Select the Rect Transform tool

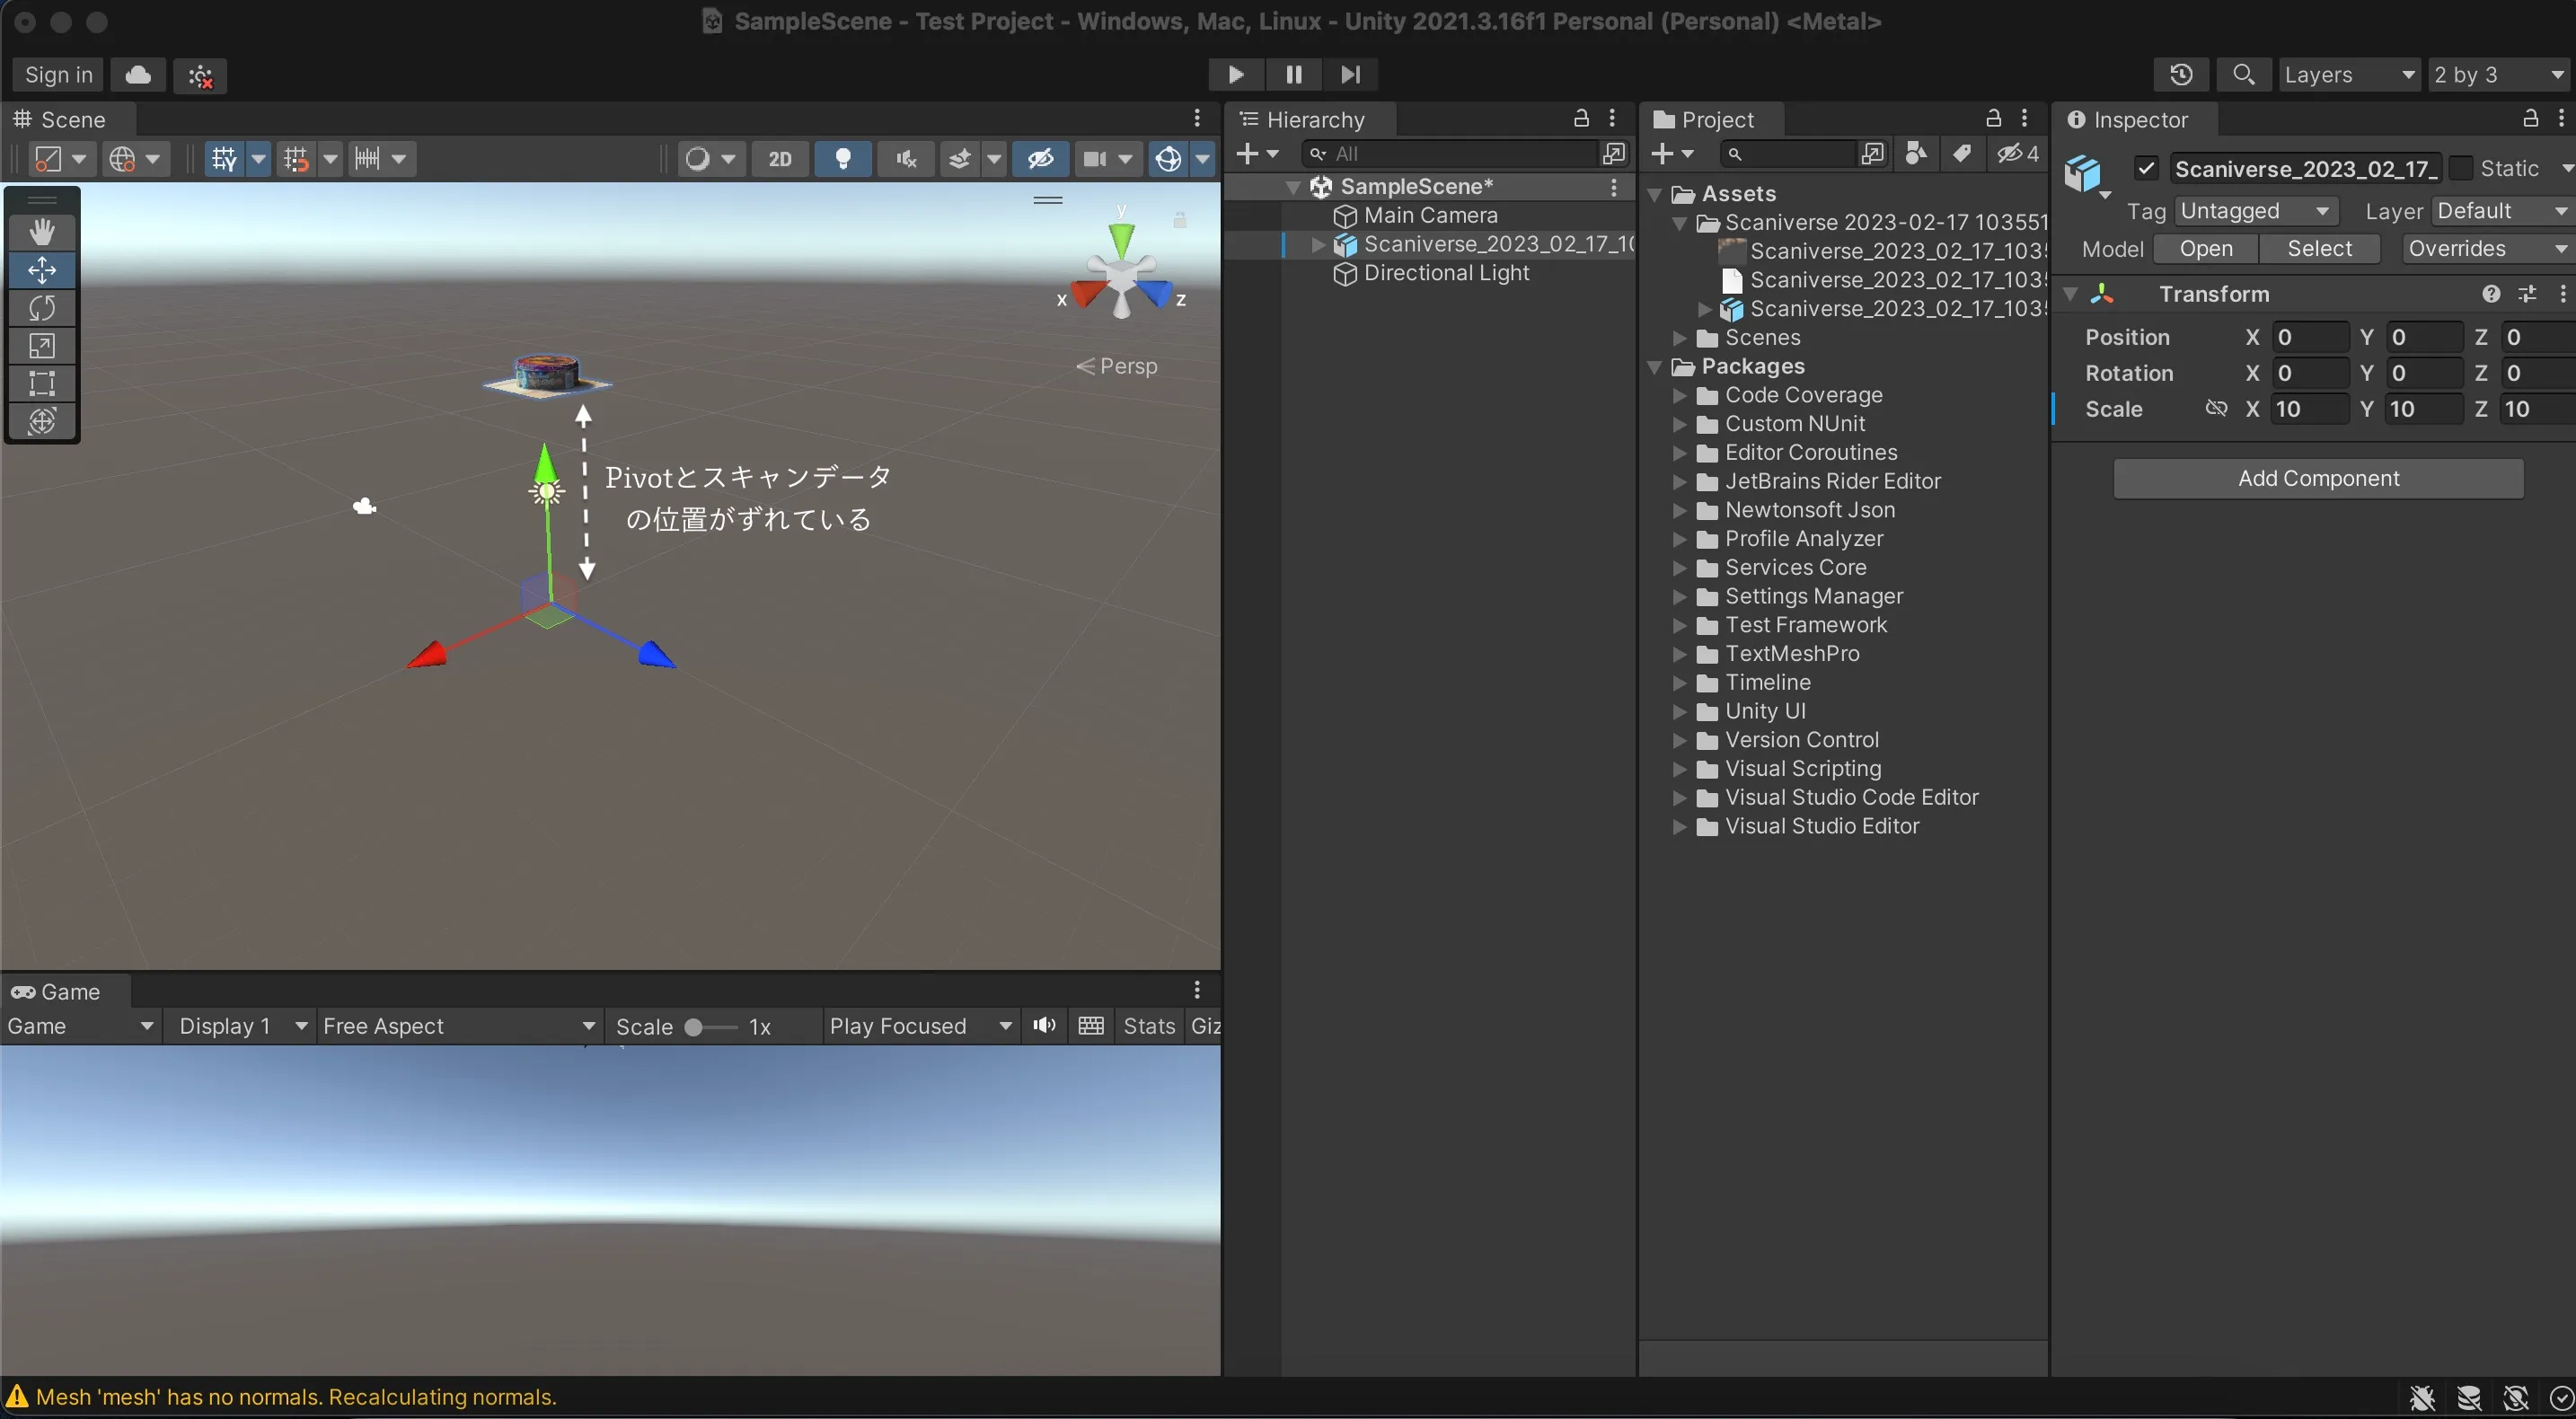[x=43, y=383]
